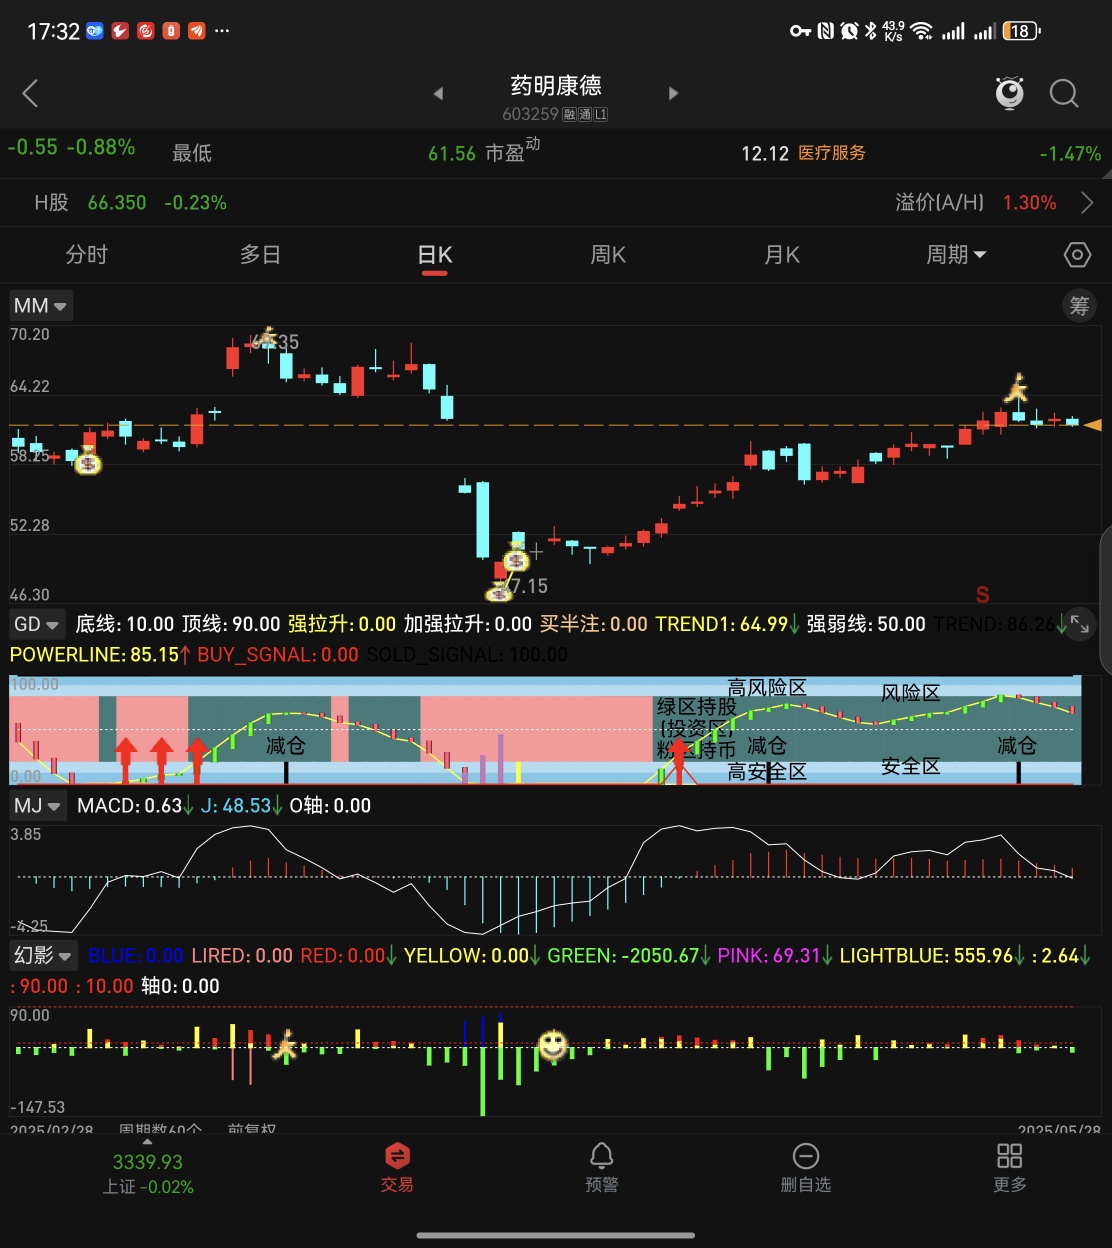
Task: Select the 分时 tab
Action: (x=86, y=255)
